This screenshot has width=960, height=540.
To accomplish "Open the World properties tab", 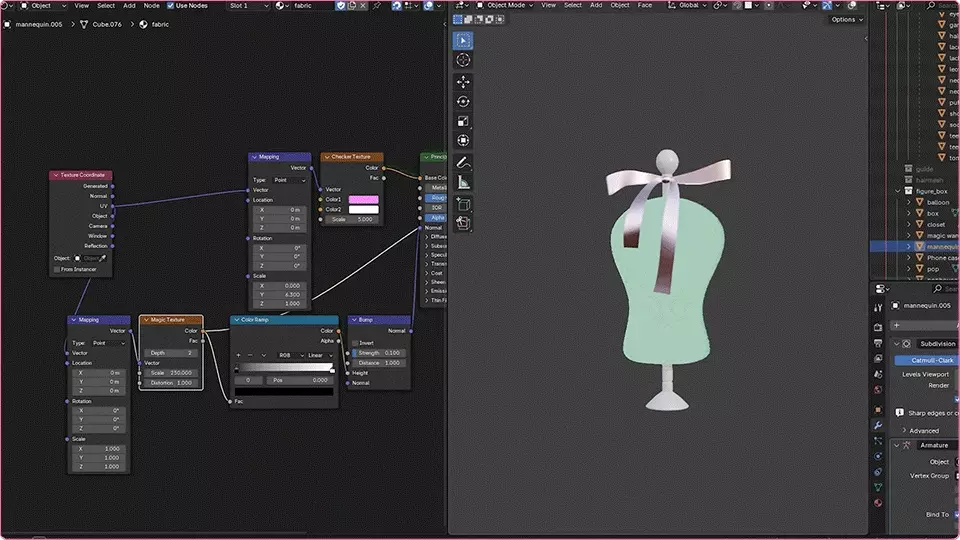I will [x=878, y=389].
